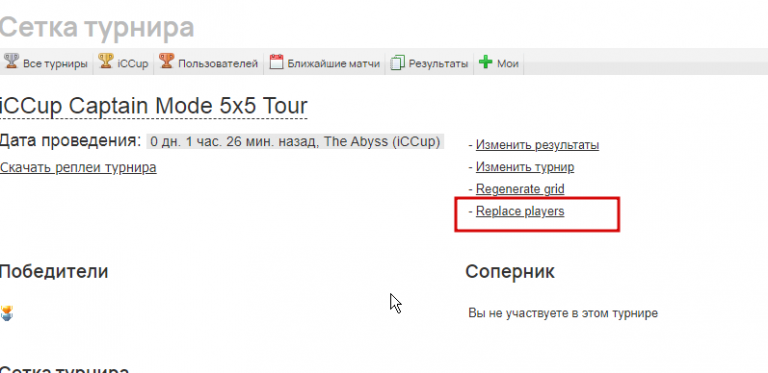768x373 pixels.
Task: Click the Изменить турнир link
Action: pos(525,167)
